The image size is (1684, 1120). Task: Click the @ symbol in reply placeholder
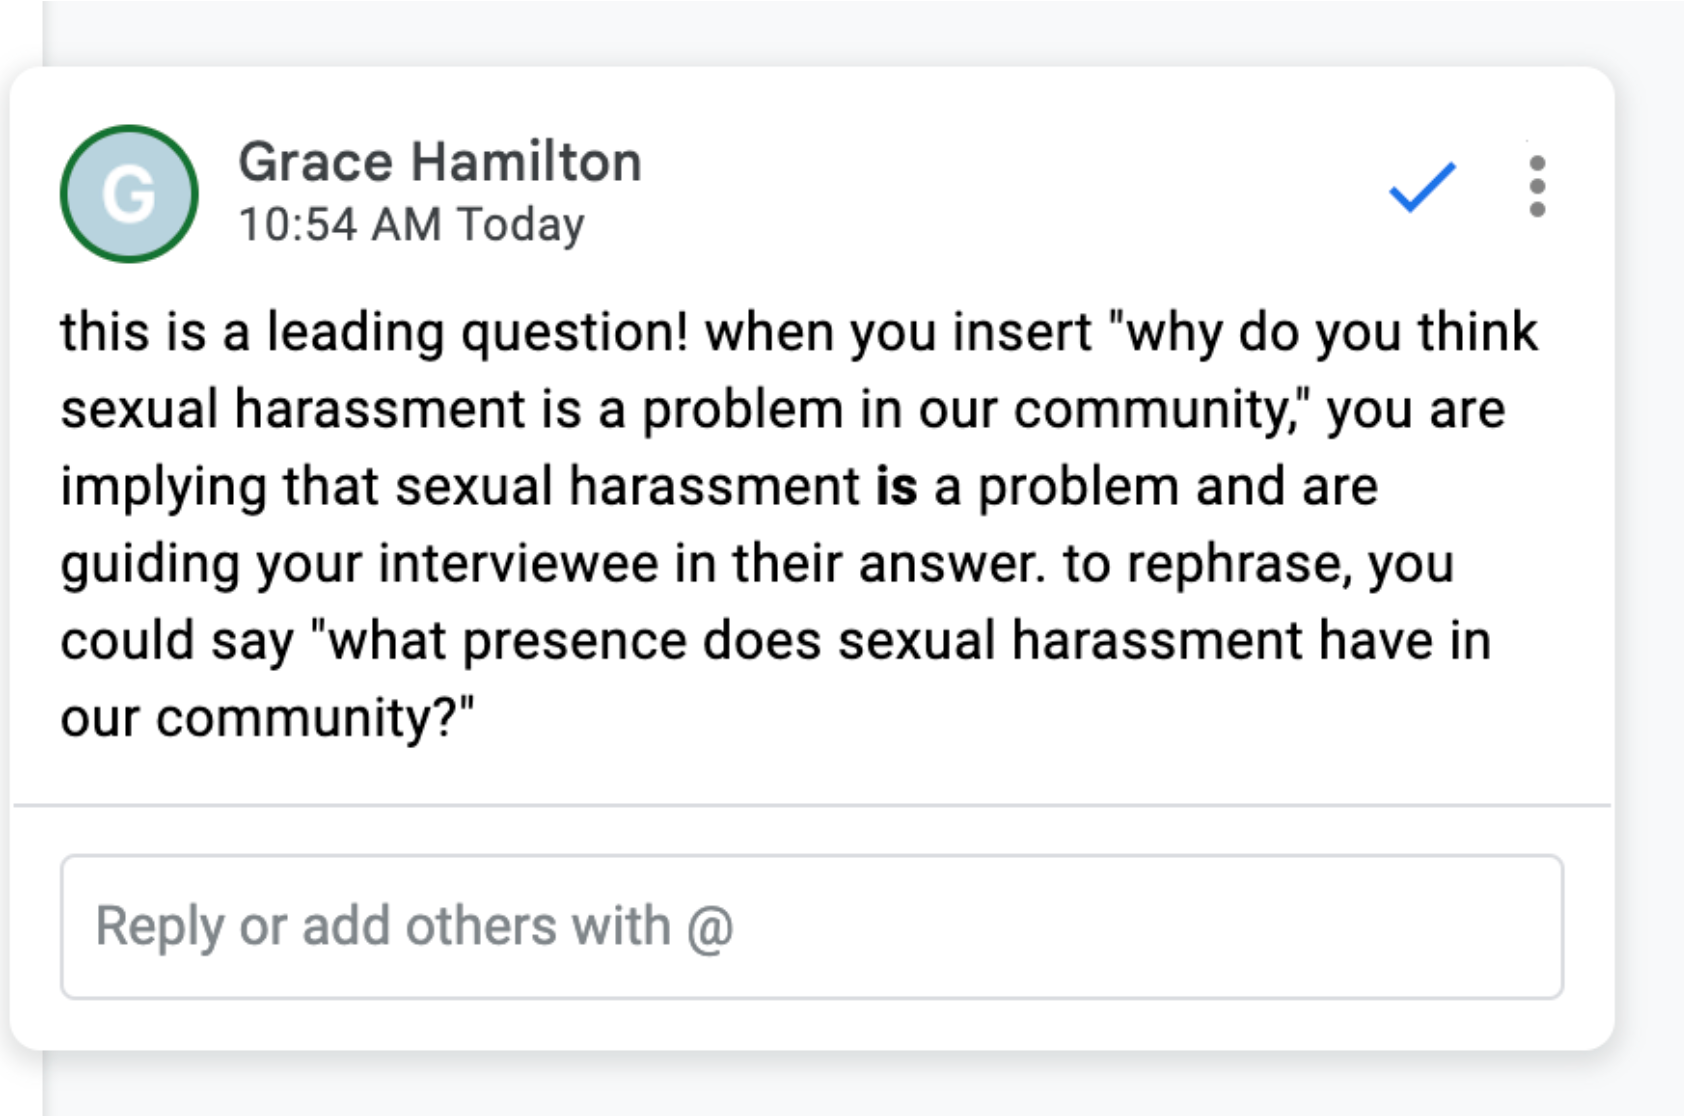click(710, 926)
